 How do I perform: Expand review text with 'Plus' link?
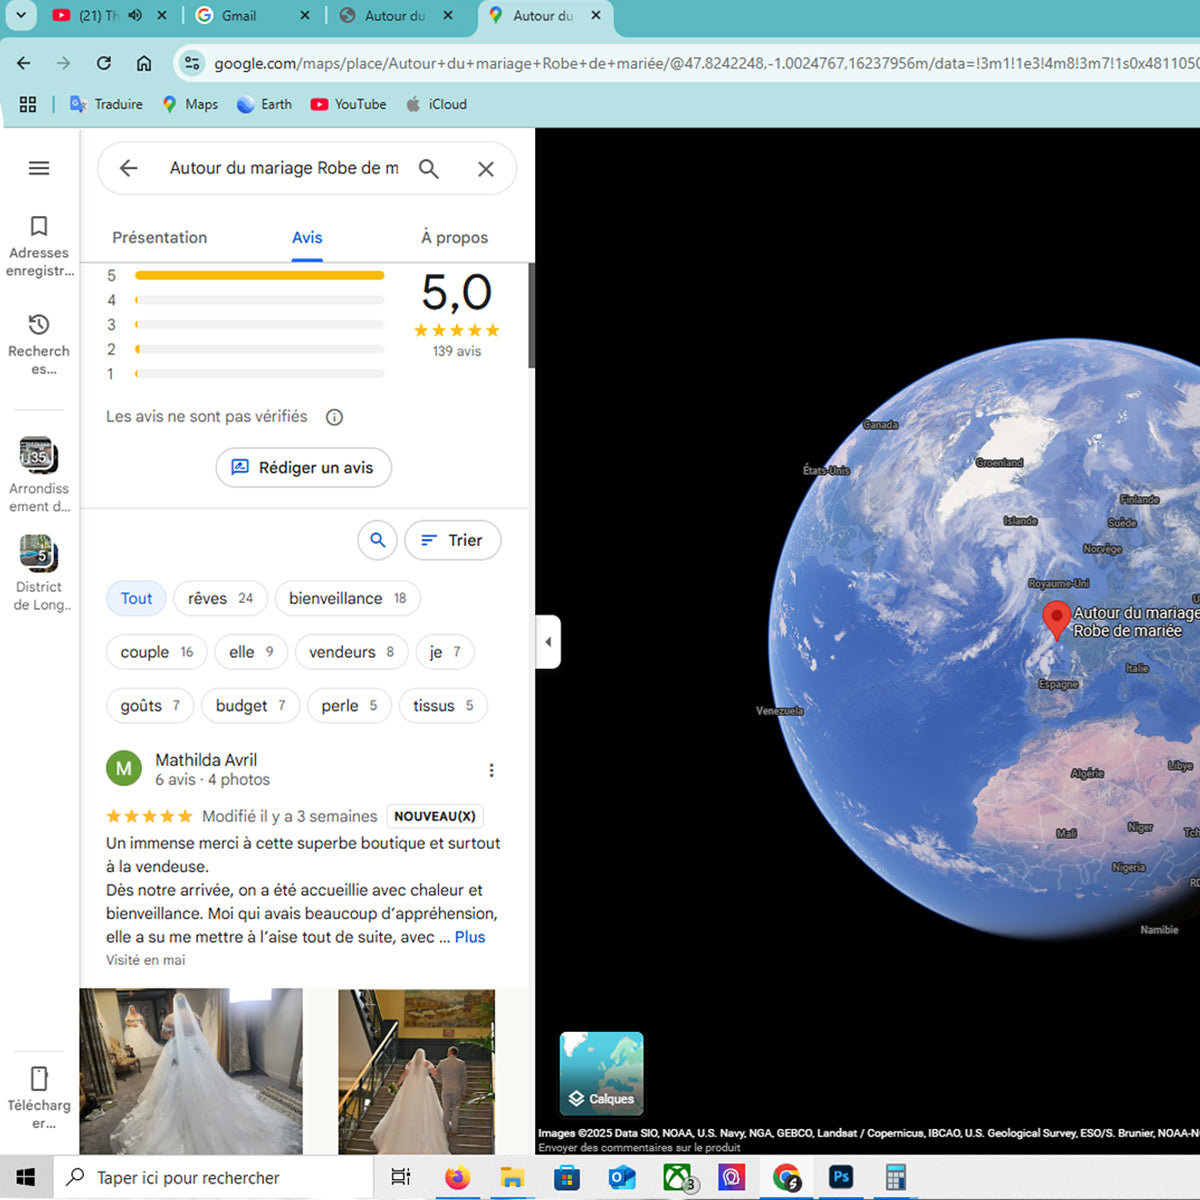[470, 937]
